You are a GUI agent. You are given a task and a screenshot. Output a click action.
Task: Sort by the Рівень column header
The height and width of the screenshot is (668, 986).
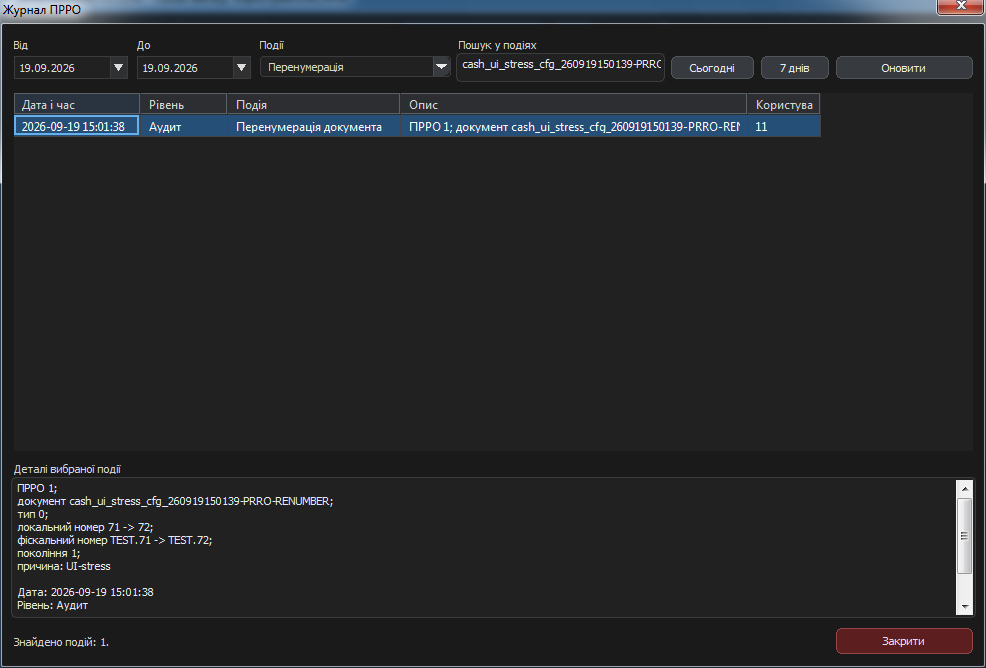coord(183,104)
